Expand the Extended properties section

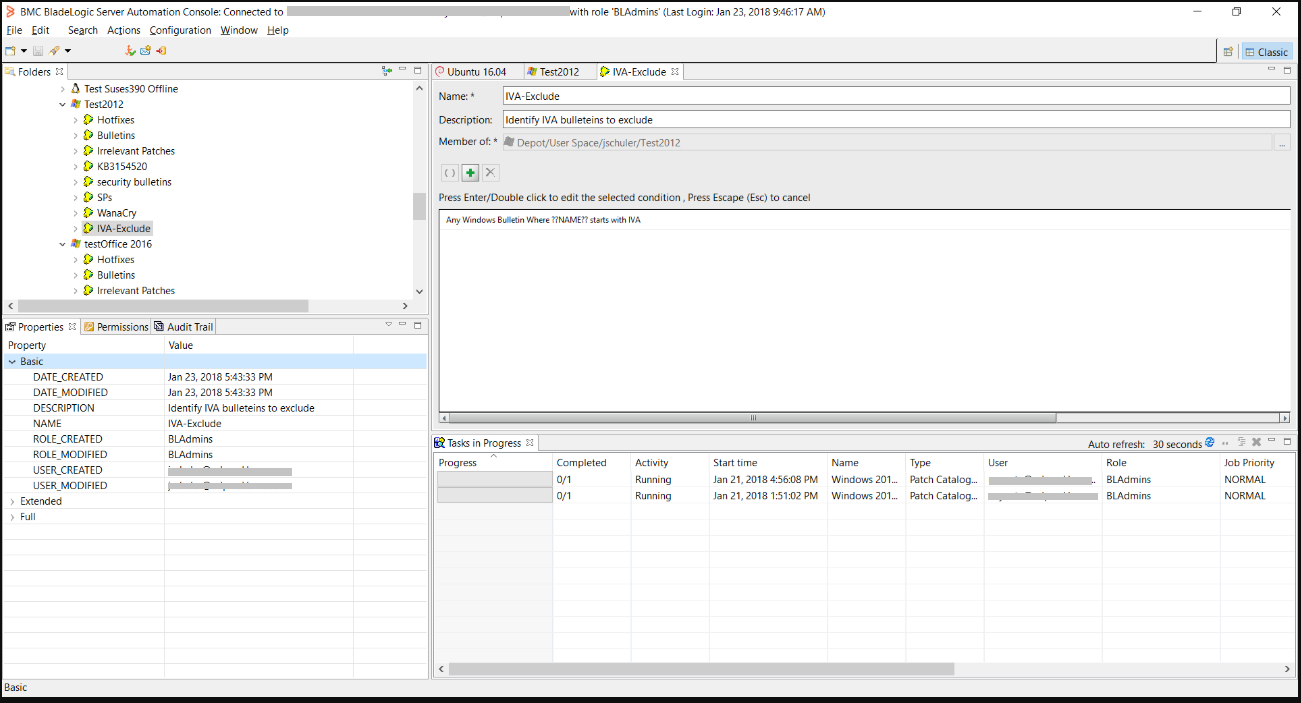coord(12,501)
